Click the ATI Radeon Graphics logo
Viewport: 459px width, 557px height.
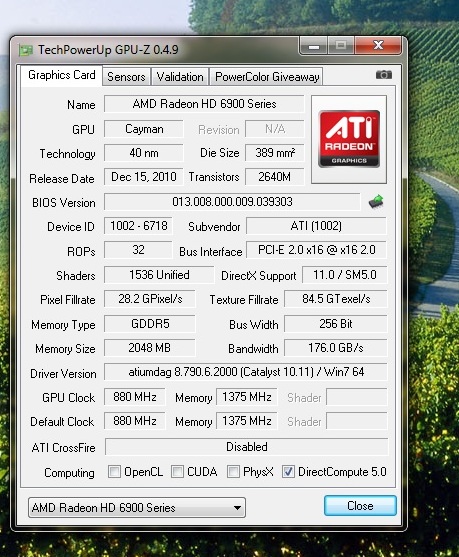tap(349, 139)
